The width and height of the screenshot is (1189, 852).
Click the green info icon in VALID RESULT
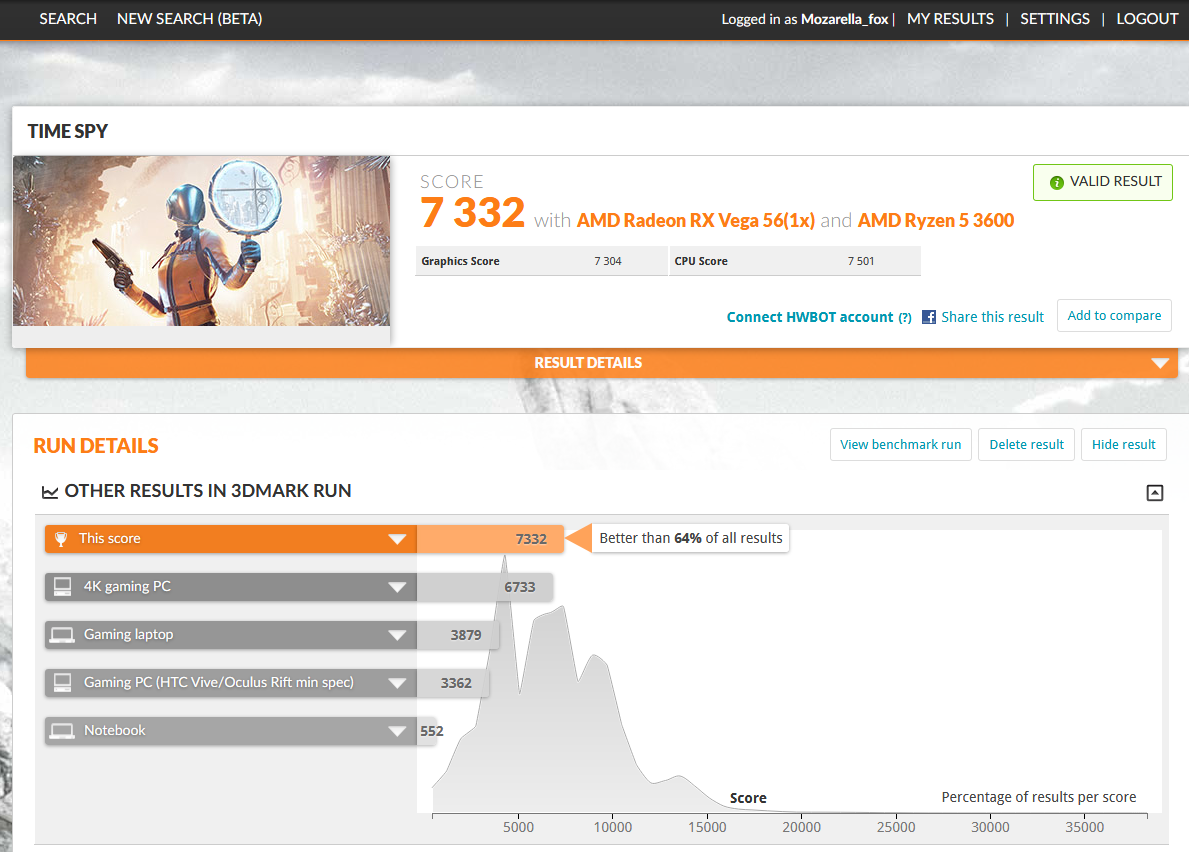[1056, 183]
